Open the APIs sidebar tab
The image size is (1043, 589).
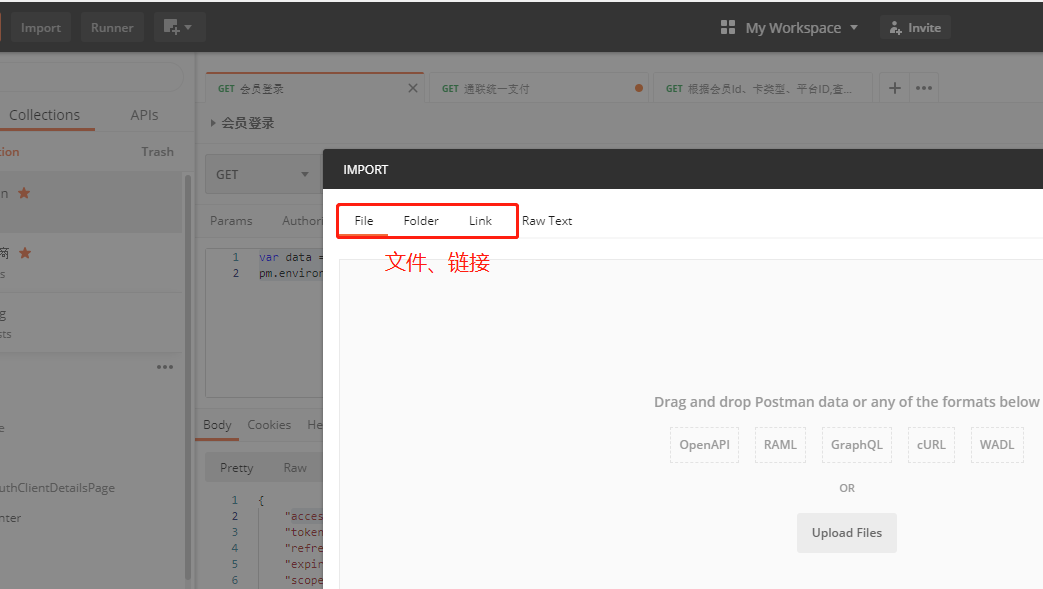click(x=144, y=115)
